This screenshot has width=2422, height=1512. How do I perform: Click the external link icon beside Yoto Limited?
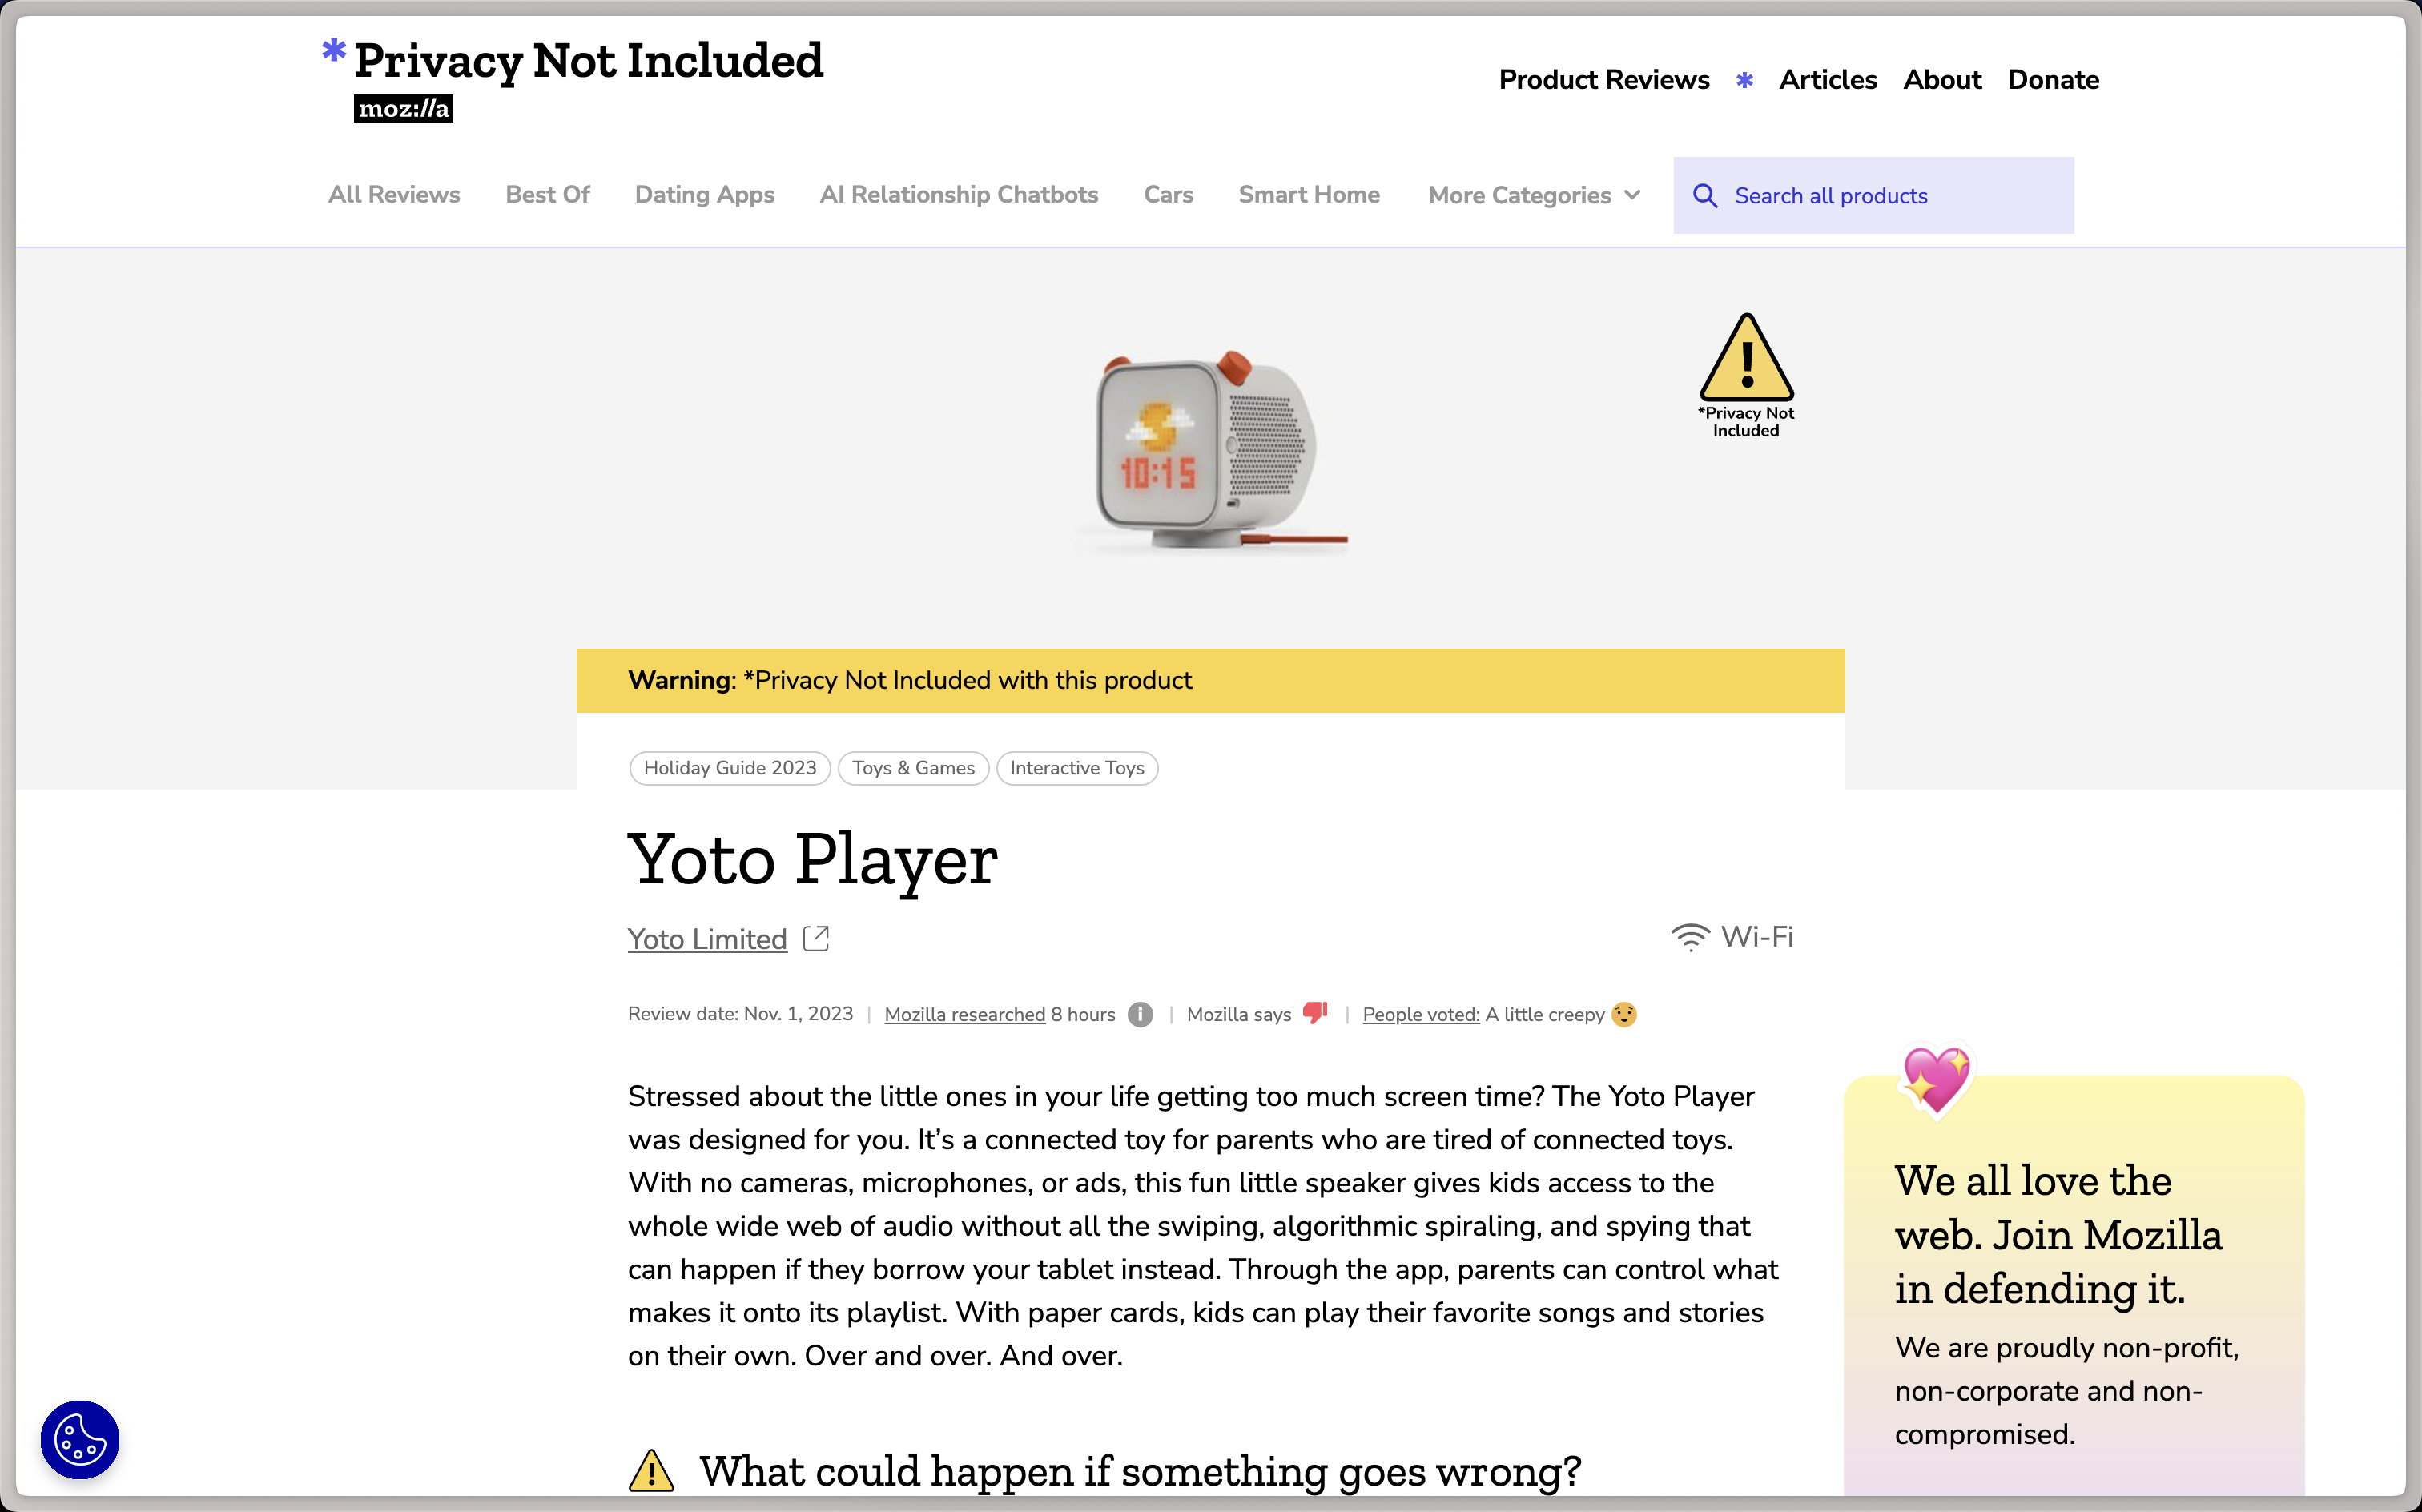point(816,938)
